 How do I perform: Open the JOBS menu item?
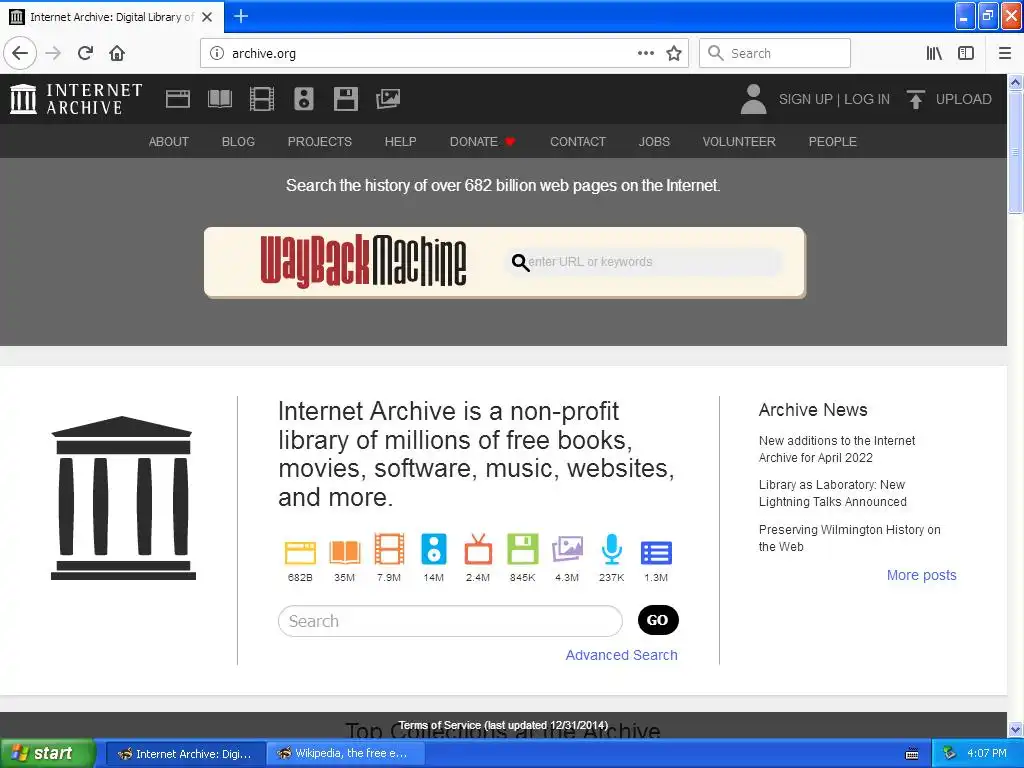tap(654, 142)
